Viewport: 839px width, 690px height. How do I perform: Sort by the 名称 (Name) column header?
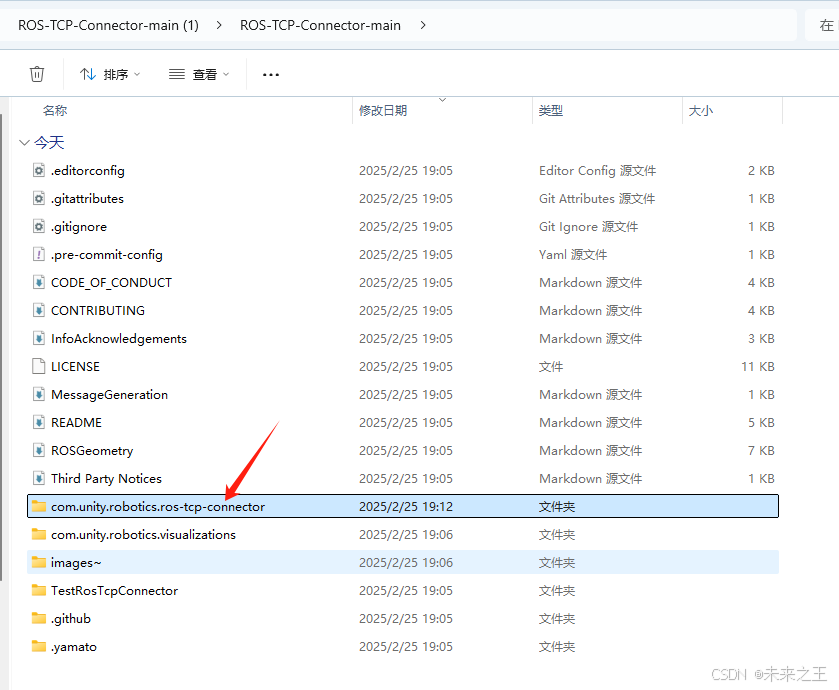(55, 111)
